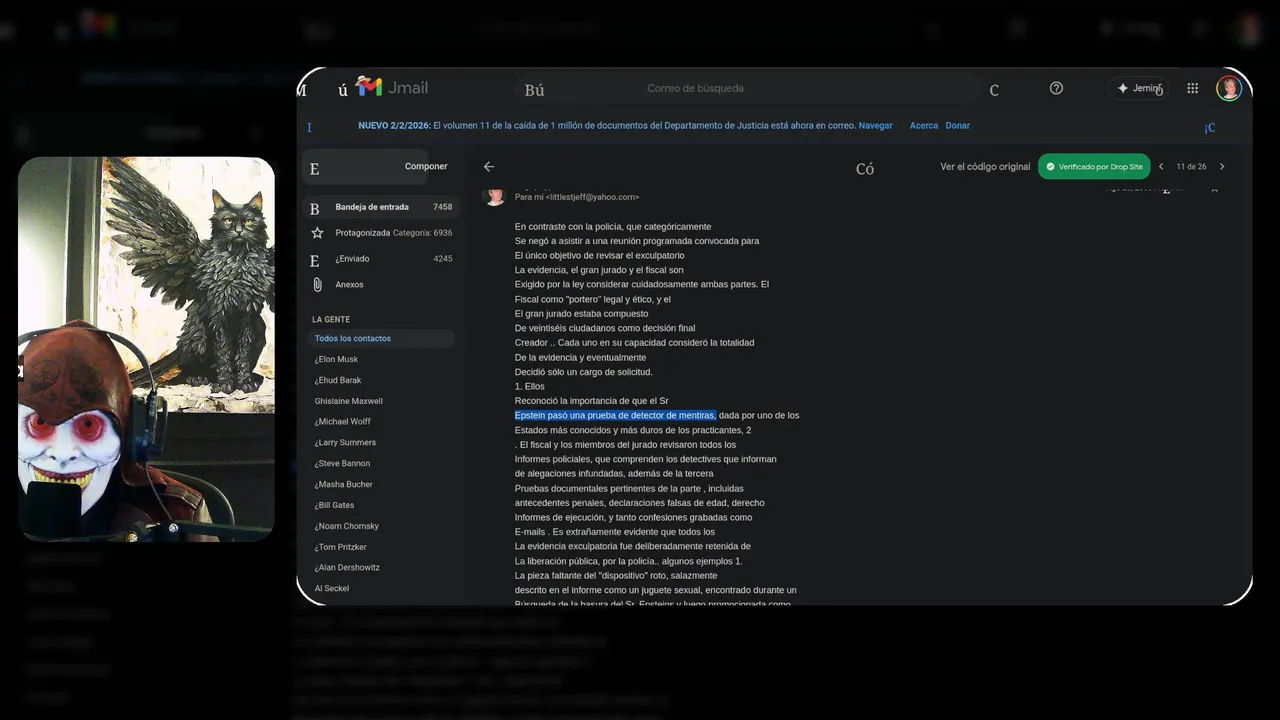Open Ver el código original

(985, 167)
